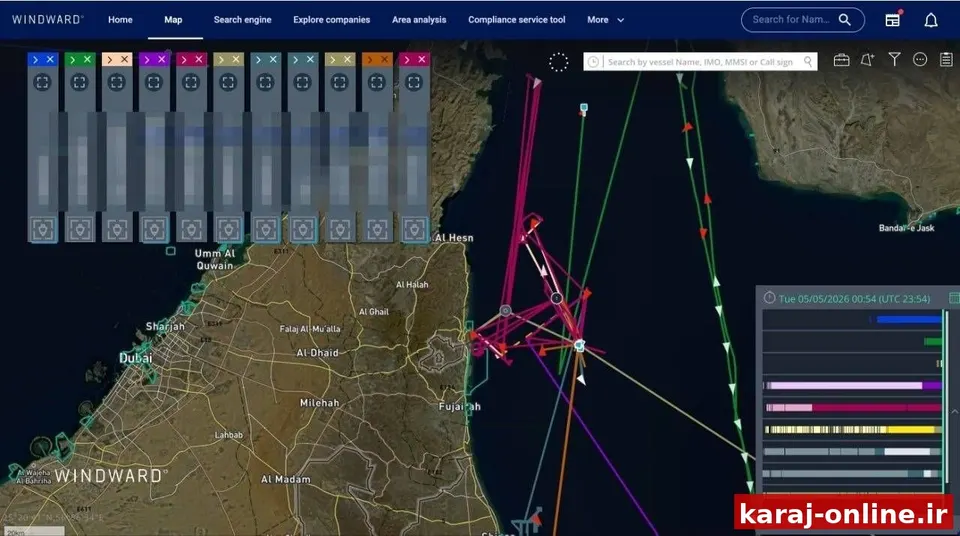The height and width of the screenshot is (536, 960).
Task: Open the circled ellipsis options icon
Action: click(x=920, y=59)
